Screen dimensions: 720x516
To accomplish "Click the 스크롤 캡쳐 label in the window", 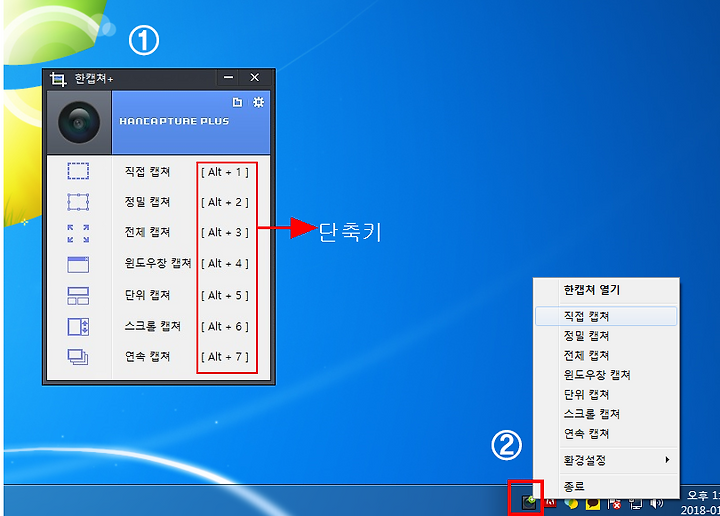I will pos(153,326).
